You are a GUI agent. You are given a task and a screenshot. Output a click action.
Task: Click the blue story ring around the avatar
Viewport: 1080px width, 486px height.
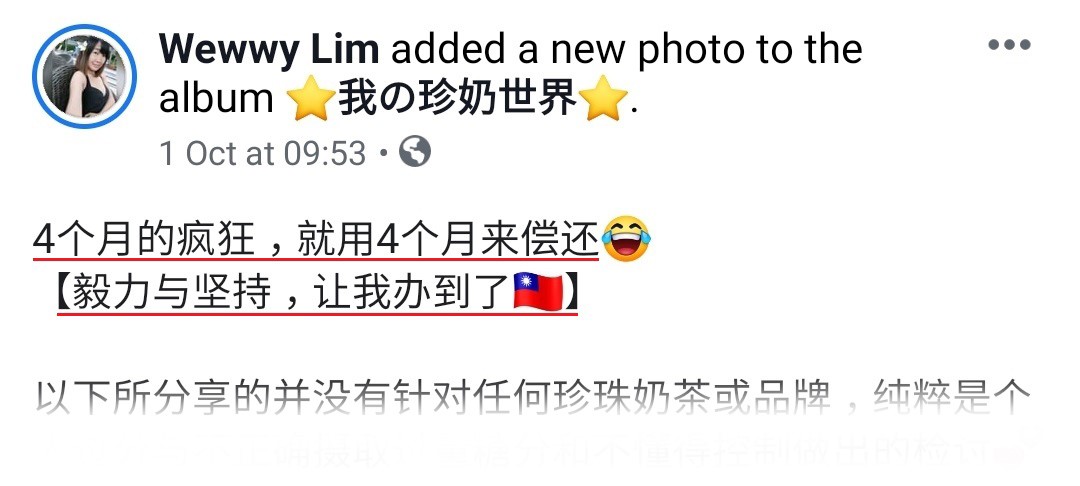(x=85, y=76)
